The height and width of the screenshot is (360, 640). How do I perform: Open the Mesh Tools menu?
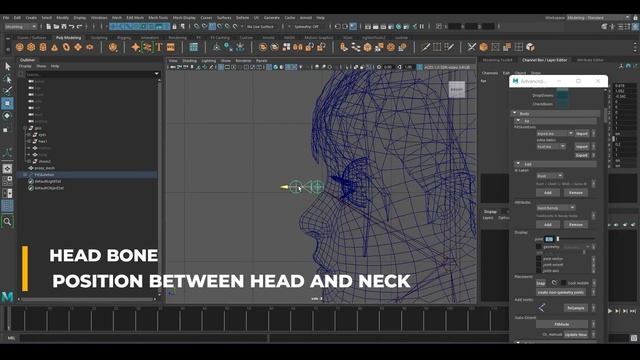click(158, 18)
